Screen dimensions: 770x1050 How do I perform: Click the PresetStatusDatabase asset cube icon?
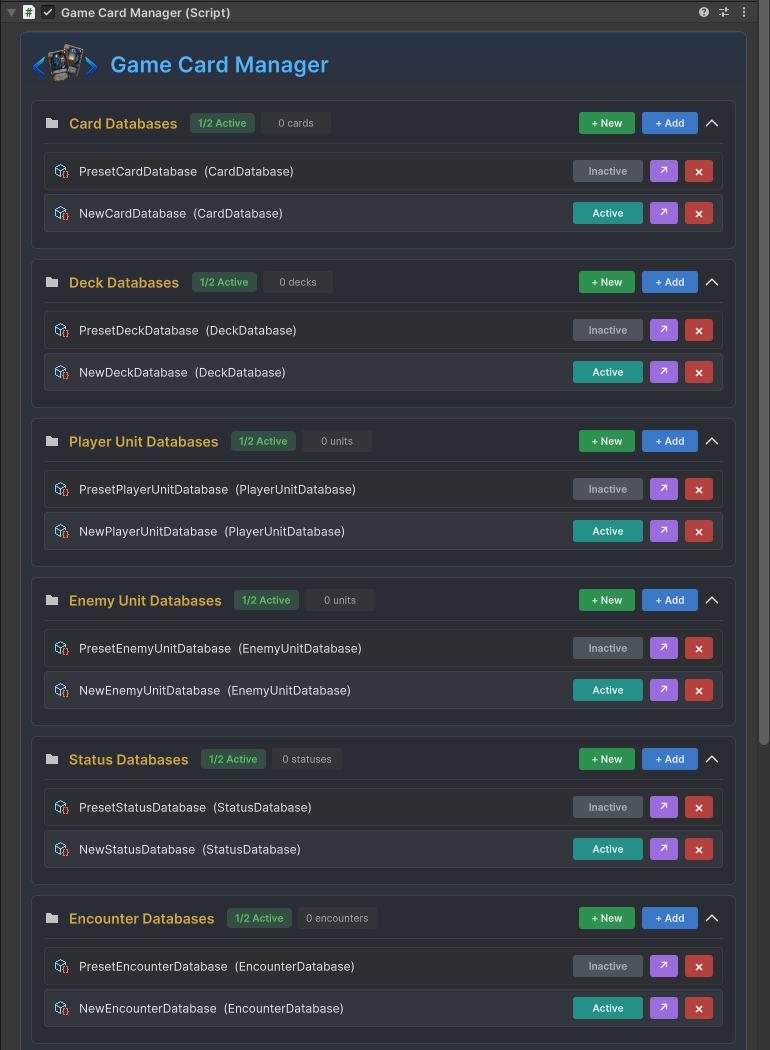(x=62, y=808)
